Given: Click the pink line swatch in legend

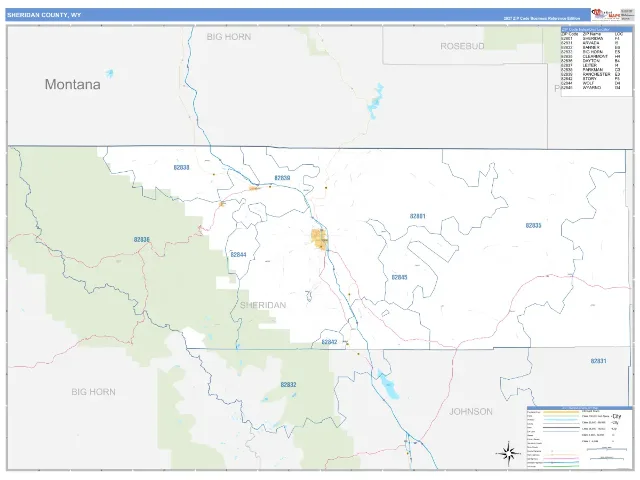Looking at the screenshot, I should tap(561, 458).
